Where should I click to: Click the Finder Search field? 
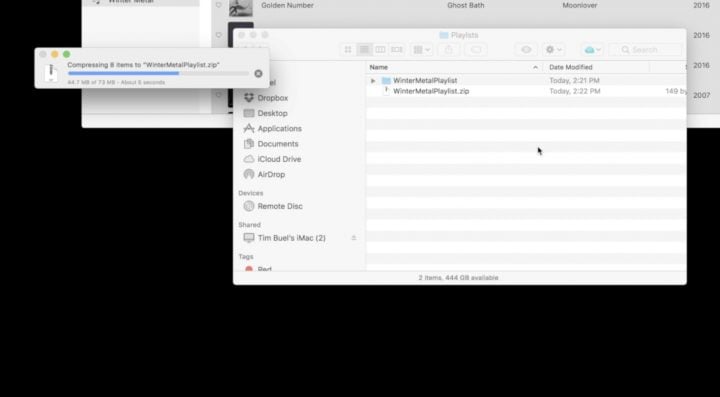[646, 50]
